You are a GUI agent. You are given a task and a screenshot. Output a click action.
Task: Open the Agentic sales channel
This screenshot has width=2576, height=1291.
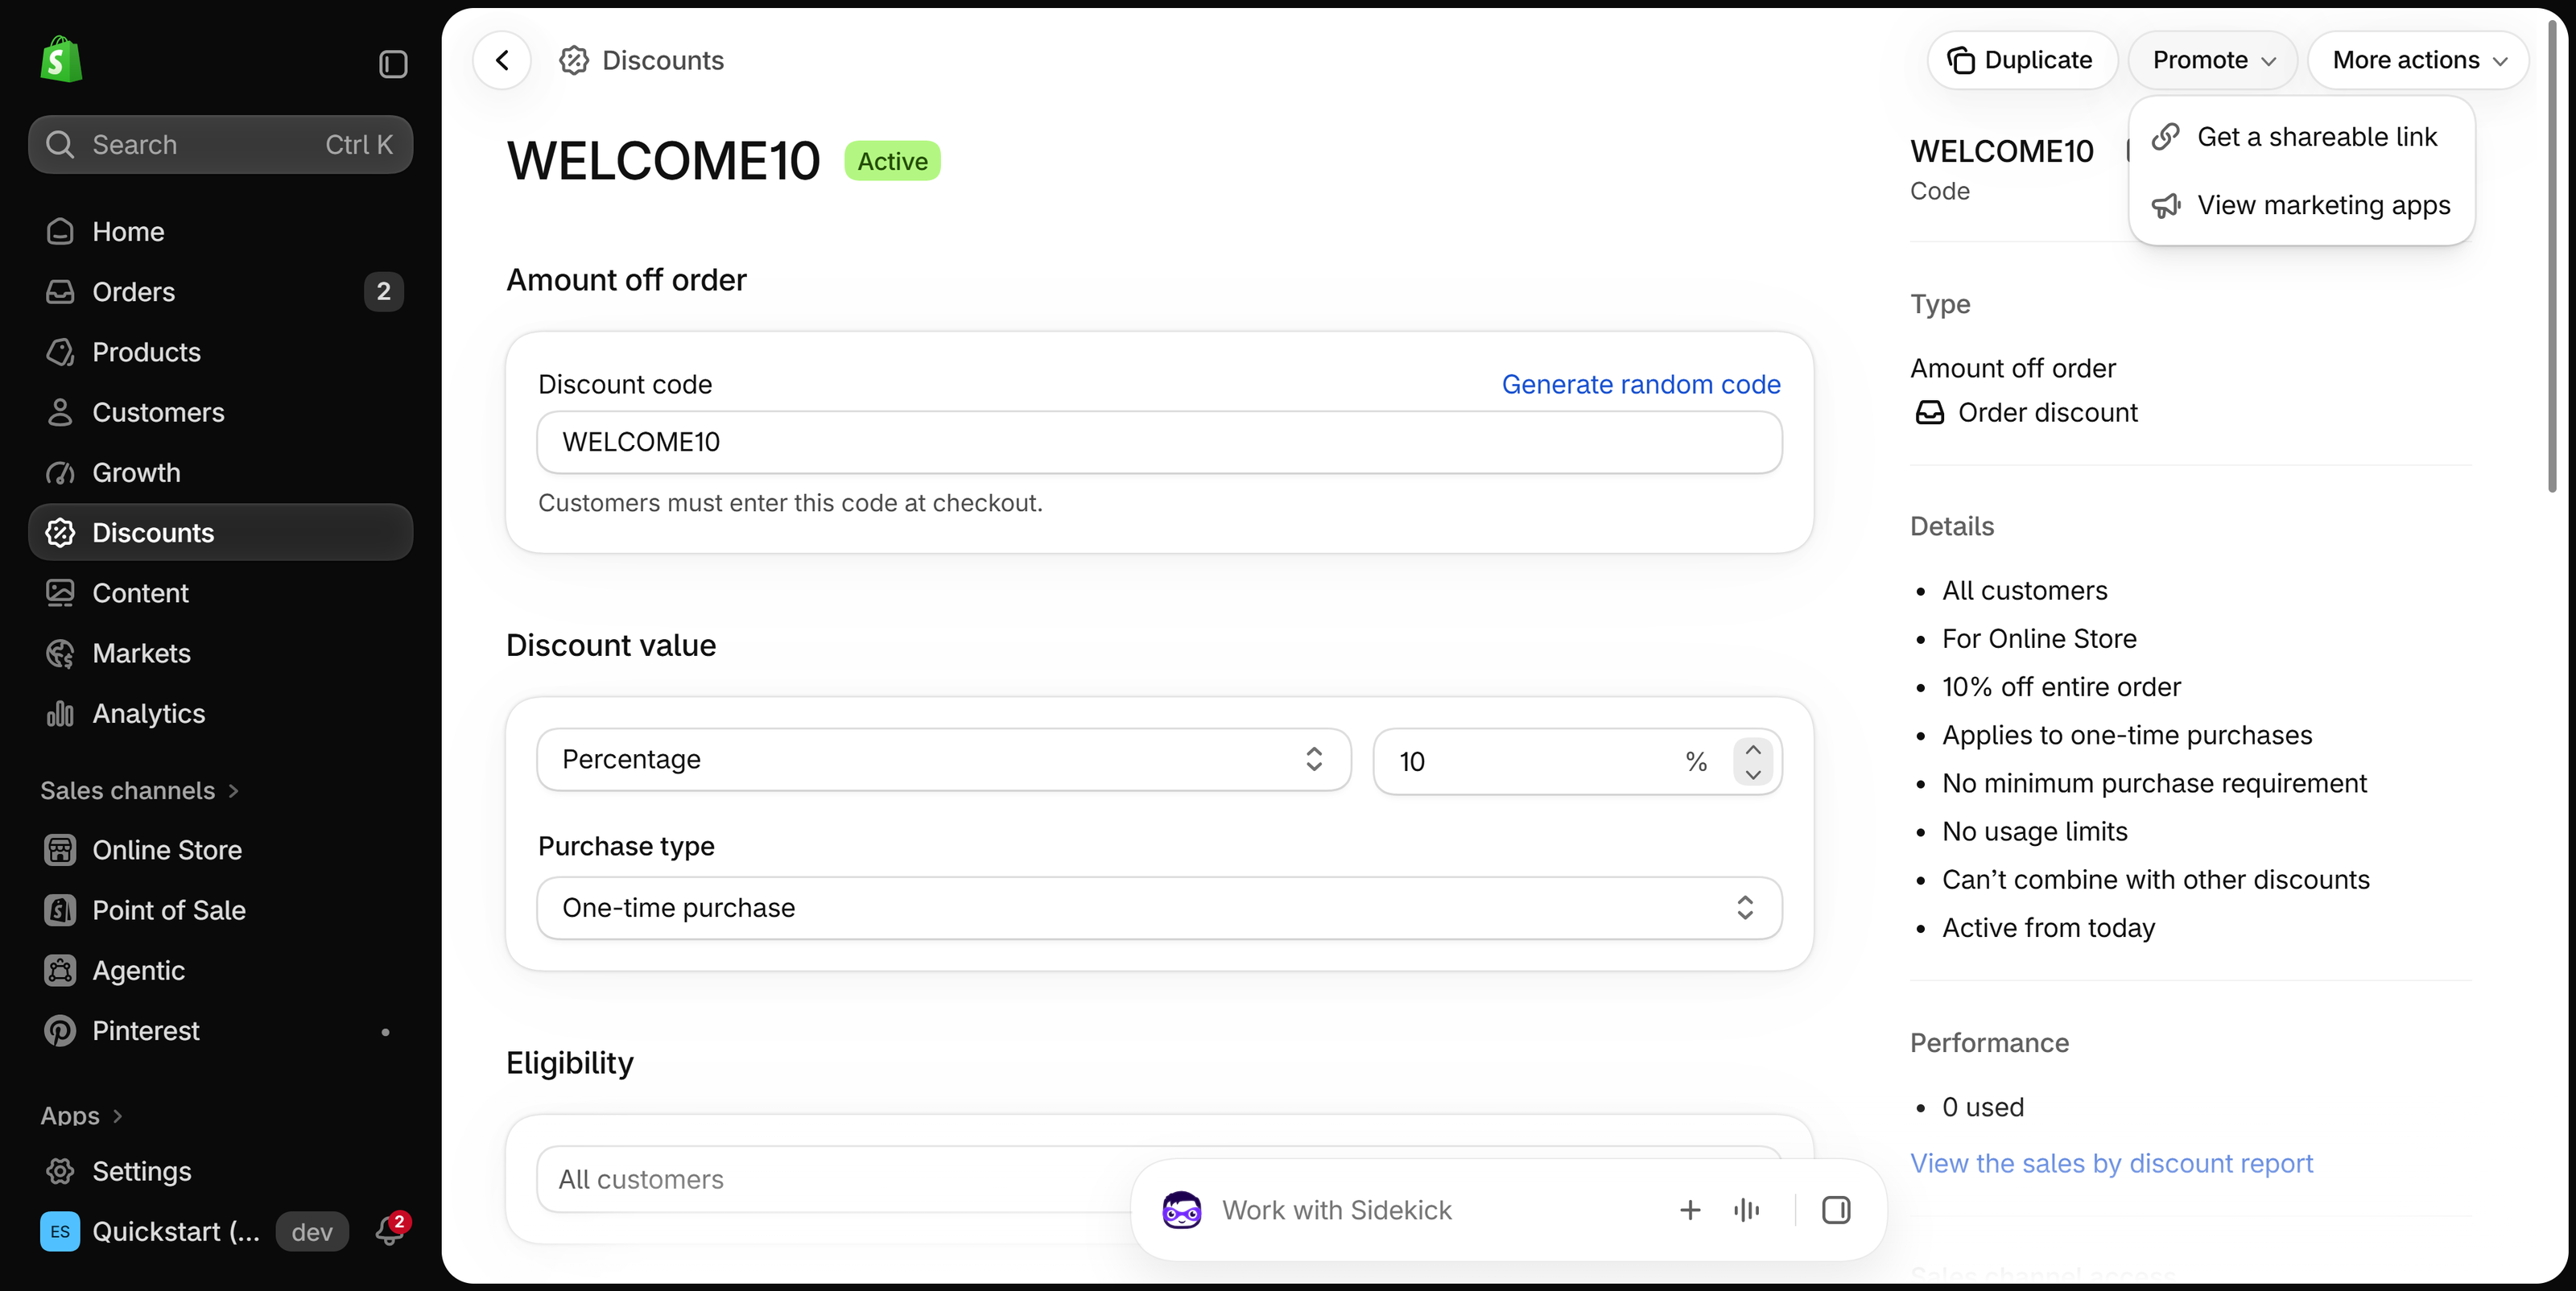click(220, 970)
